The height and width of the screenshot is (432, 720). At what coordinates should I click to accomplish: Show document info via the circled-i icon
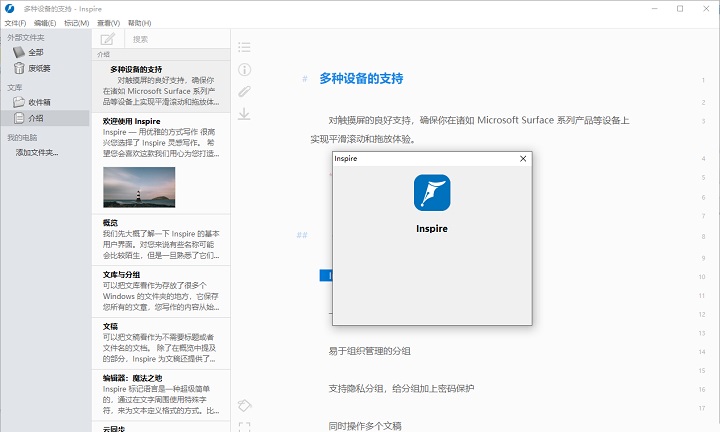click(x=244, y=69)
